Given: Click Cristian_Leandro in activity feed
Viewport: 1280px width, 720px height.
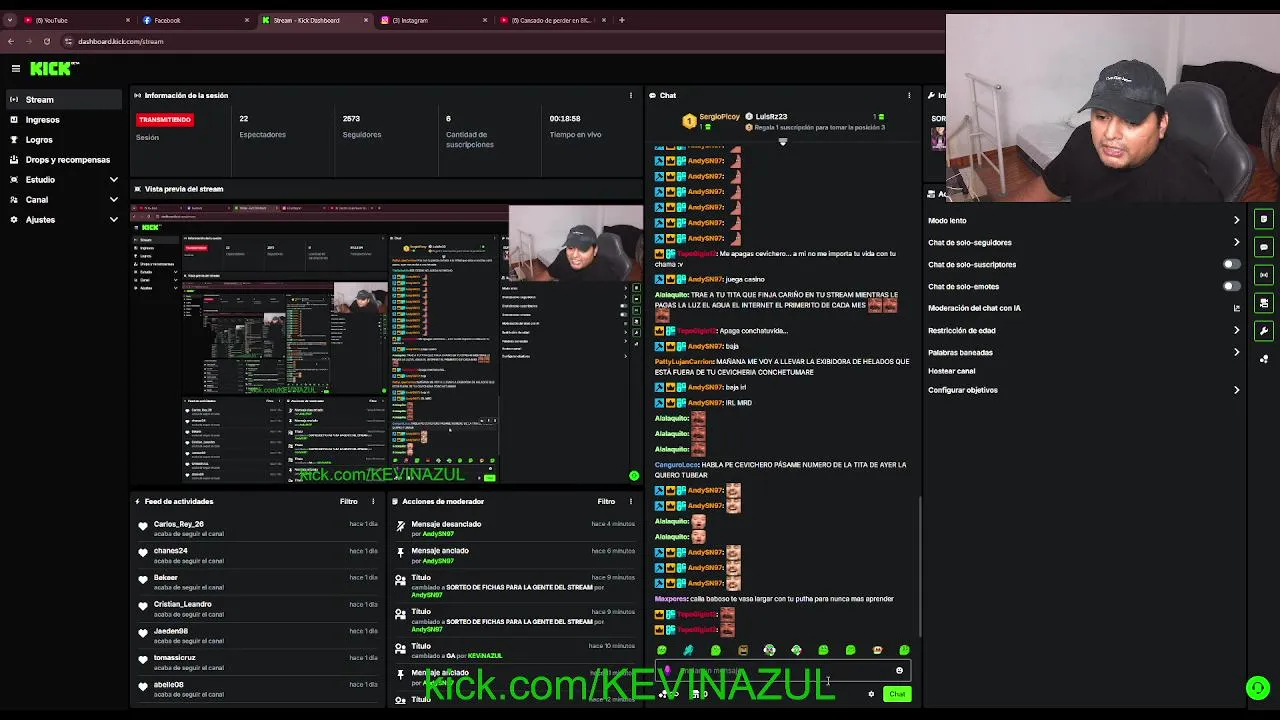Looking at the screenshot, I should [x=183, y=604].
